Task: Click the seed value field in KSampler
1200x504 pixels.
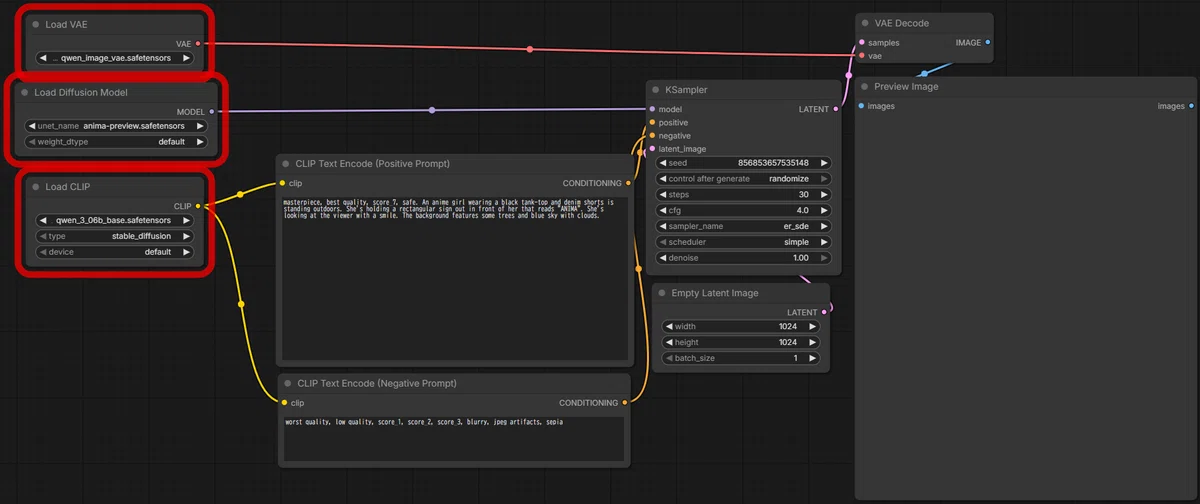Action: (x=743, y=163)
